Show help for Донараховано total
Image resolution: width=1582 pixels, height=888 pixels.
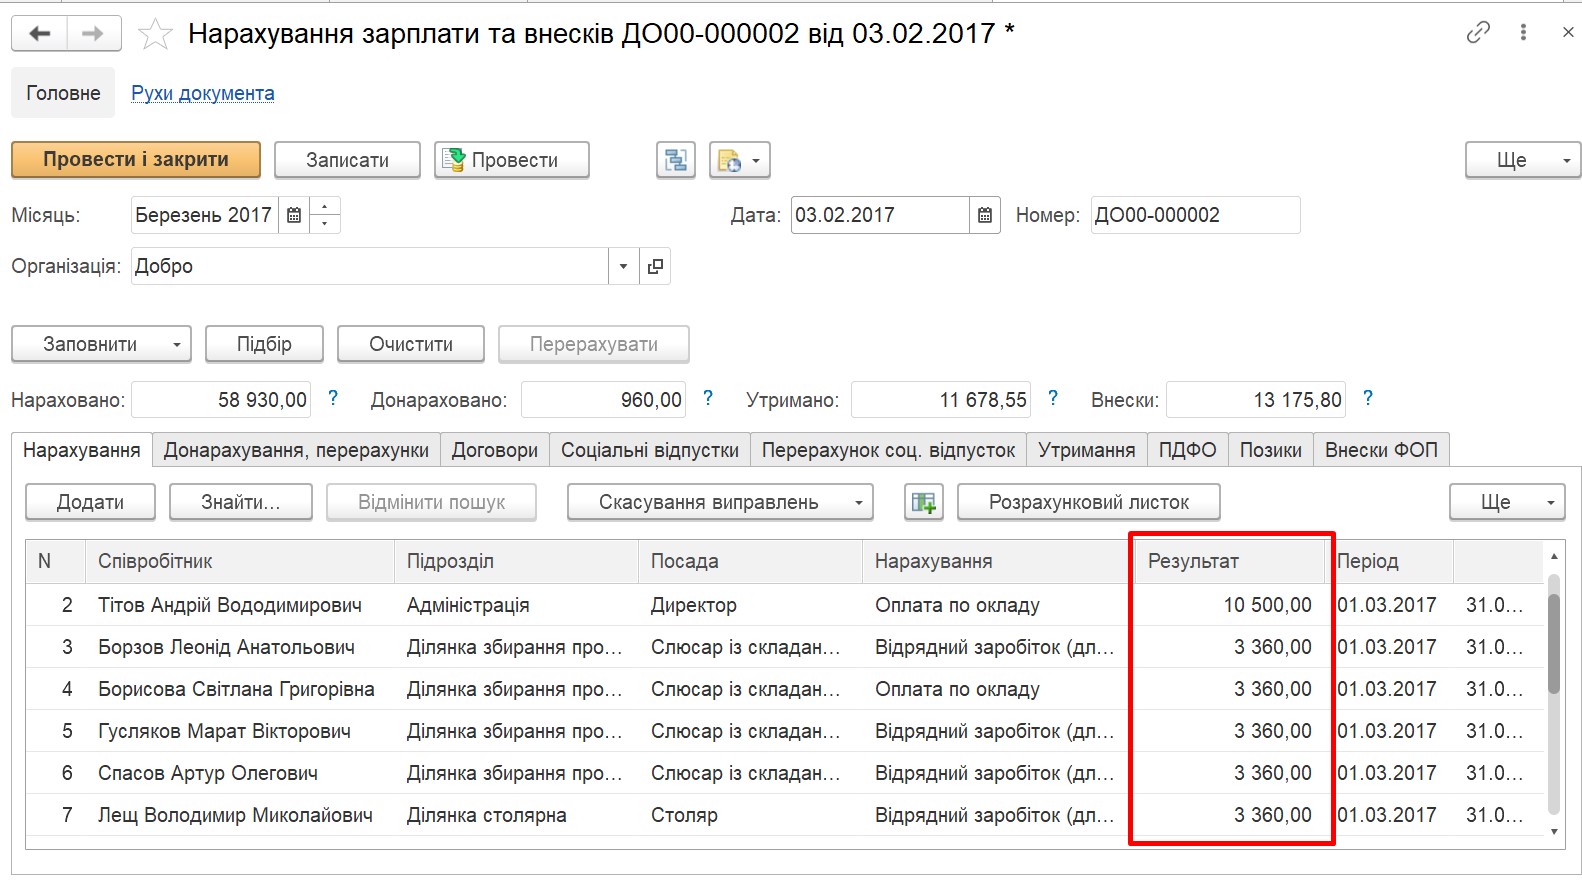tap(708, 398)
